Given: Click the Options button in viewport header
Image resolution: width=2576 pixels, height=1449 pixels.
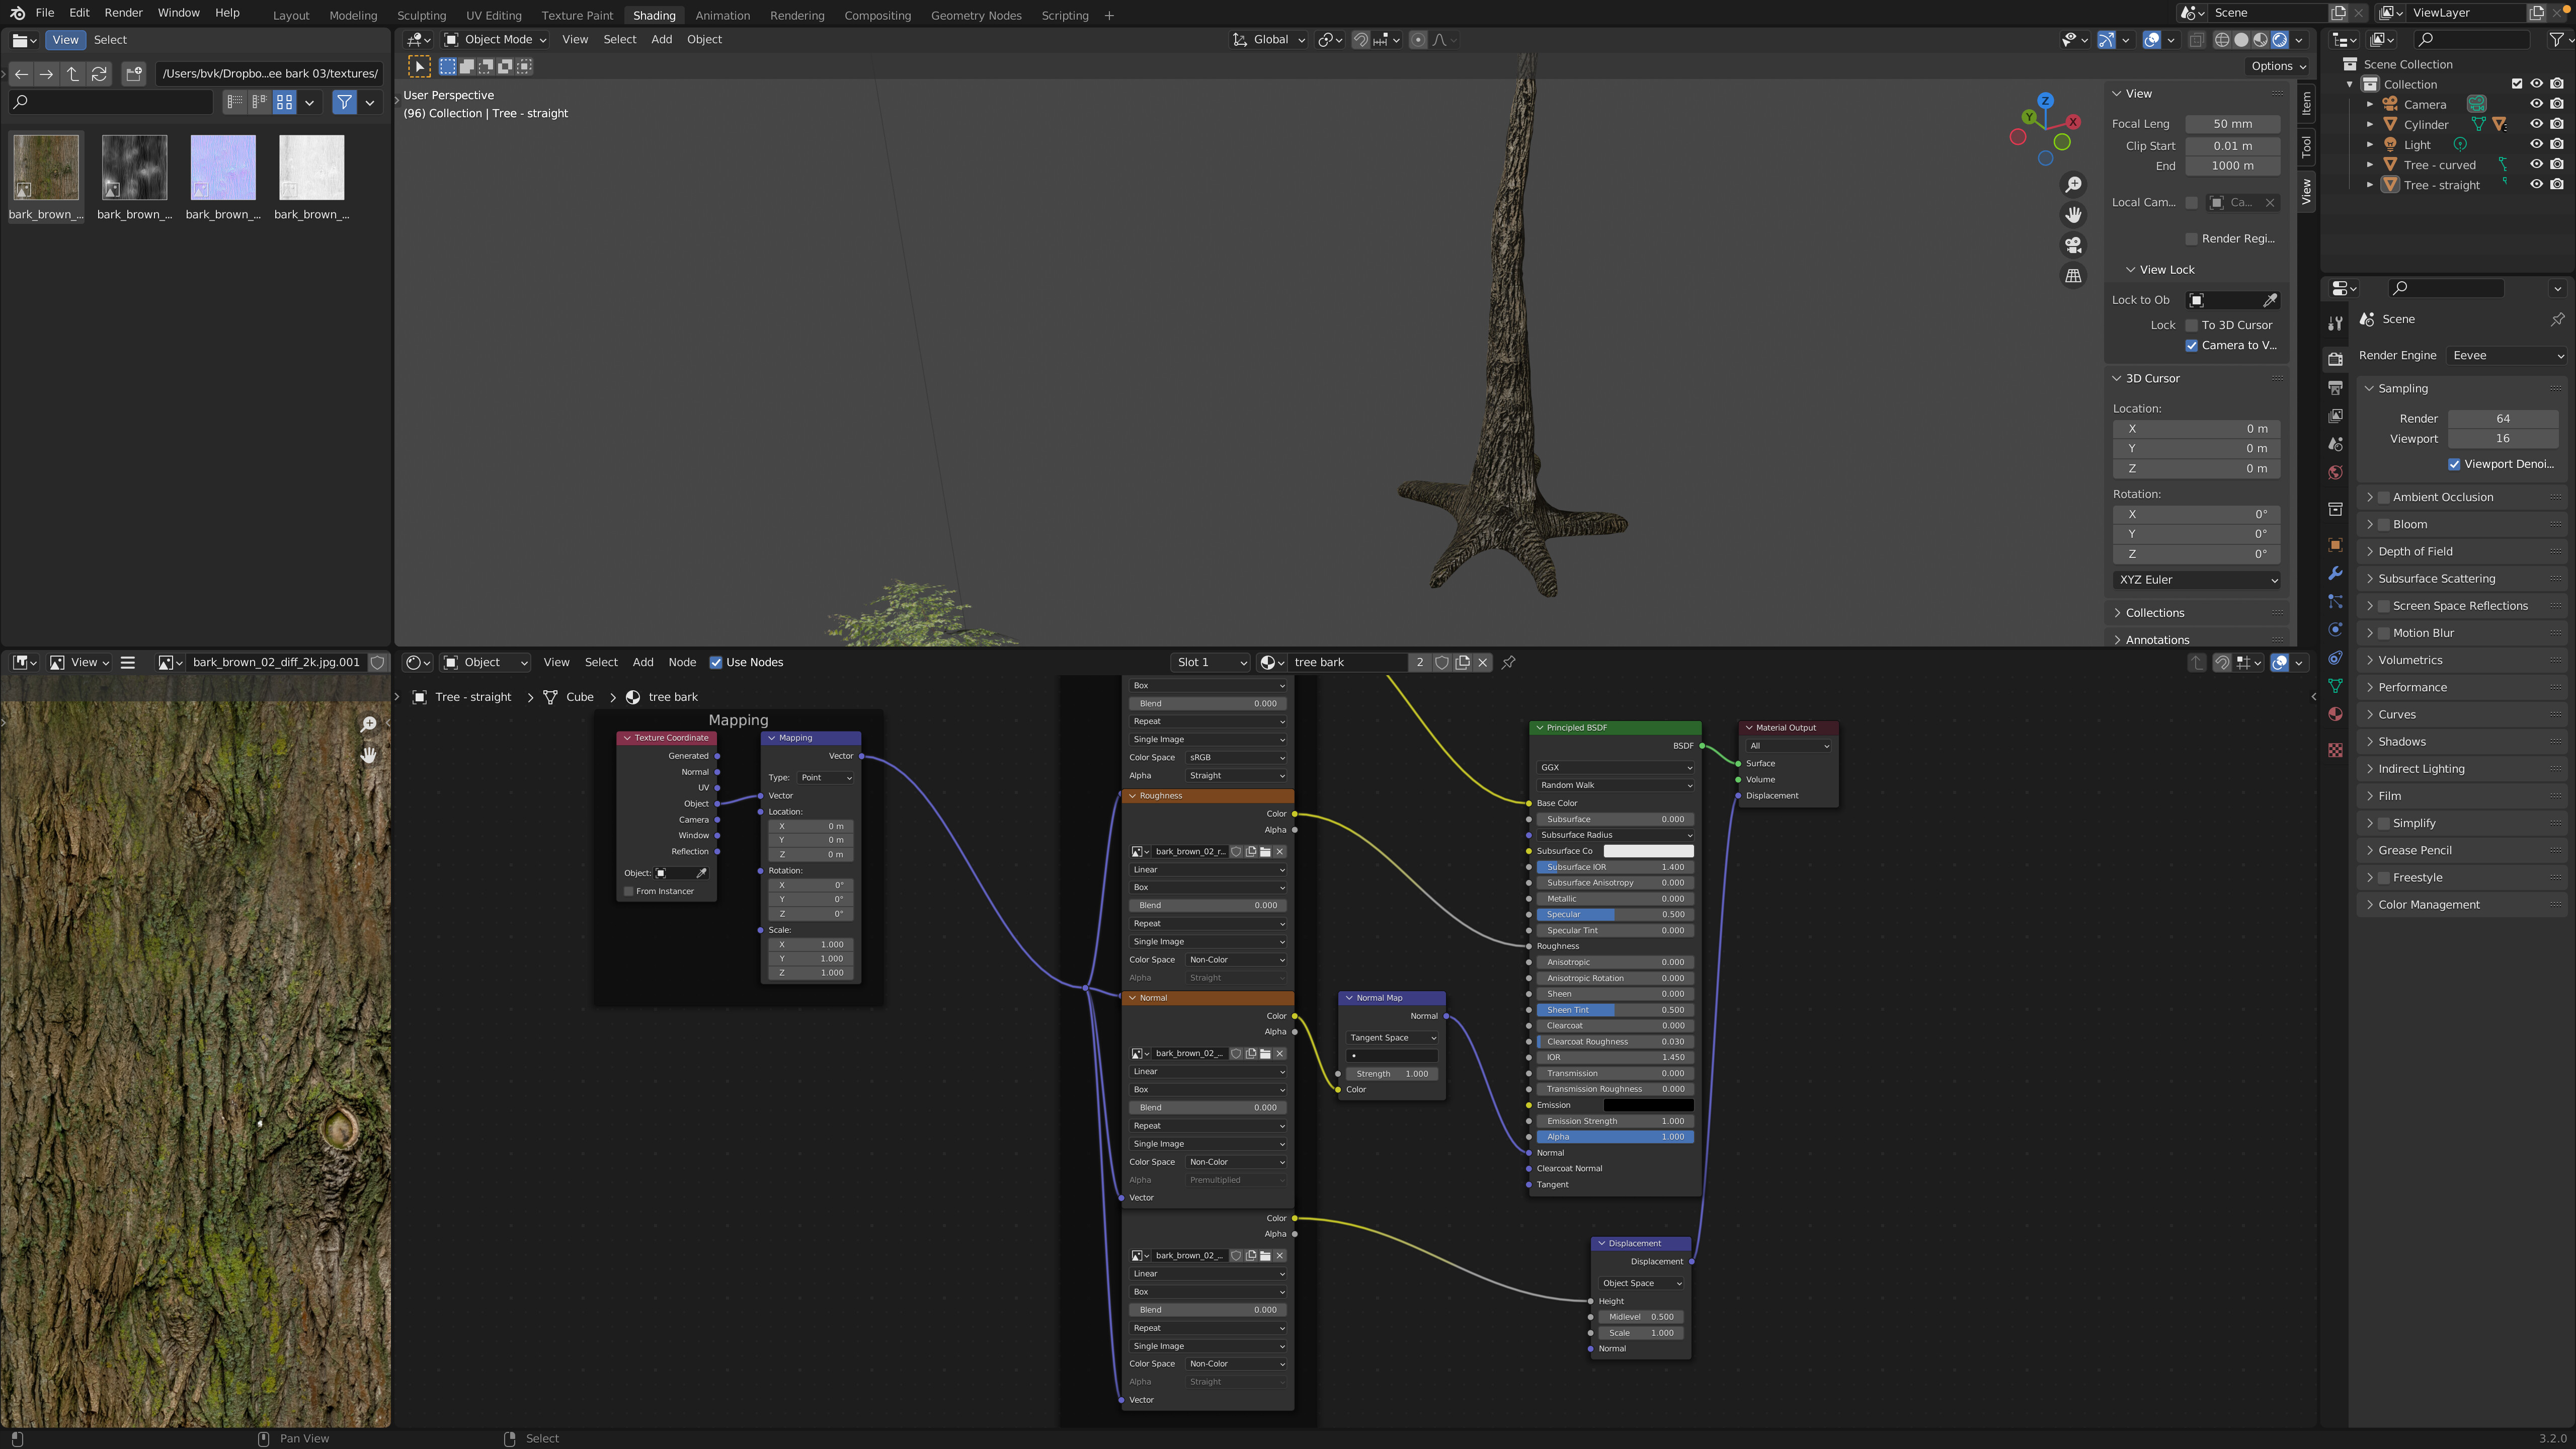Looking at the screenshot, I should point(2277,66).
